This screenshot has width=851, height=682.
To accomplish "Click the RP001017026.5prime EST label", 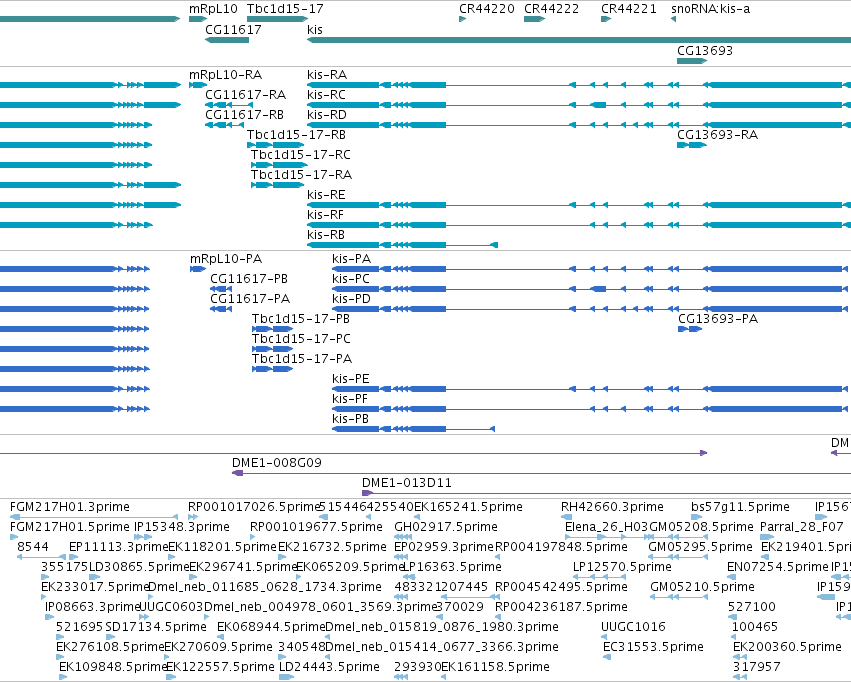I will pyautogui.click(x=253, y=507).
